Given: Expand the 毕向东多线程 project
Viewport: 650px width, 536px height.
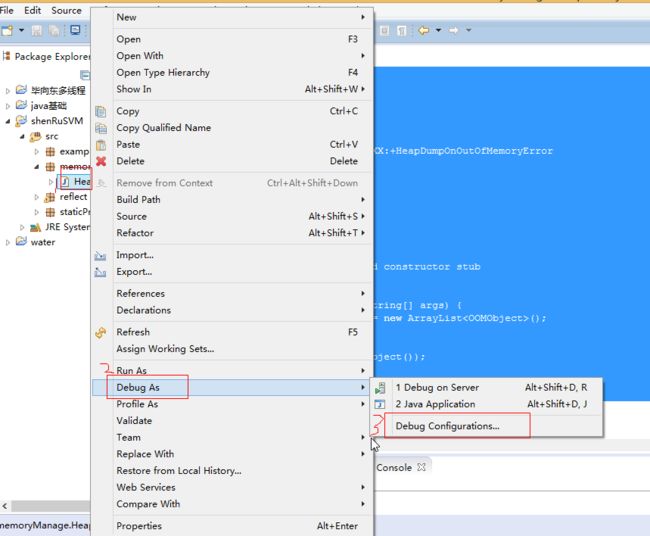Looking at the screenshot, I should [x=7, y=90].
